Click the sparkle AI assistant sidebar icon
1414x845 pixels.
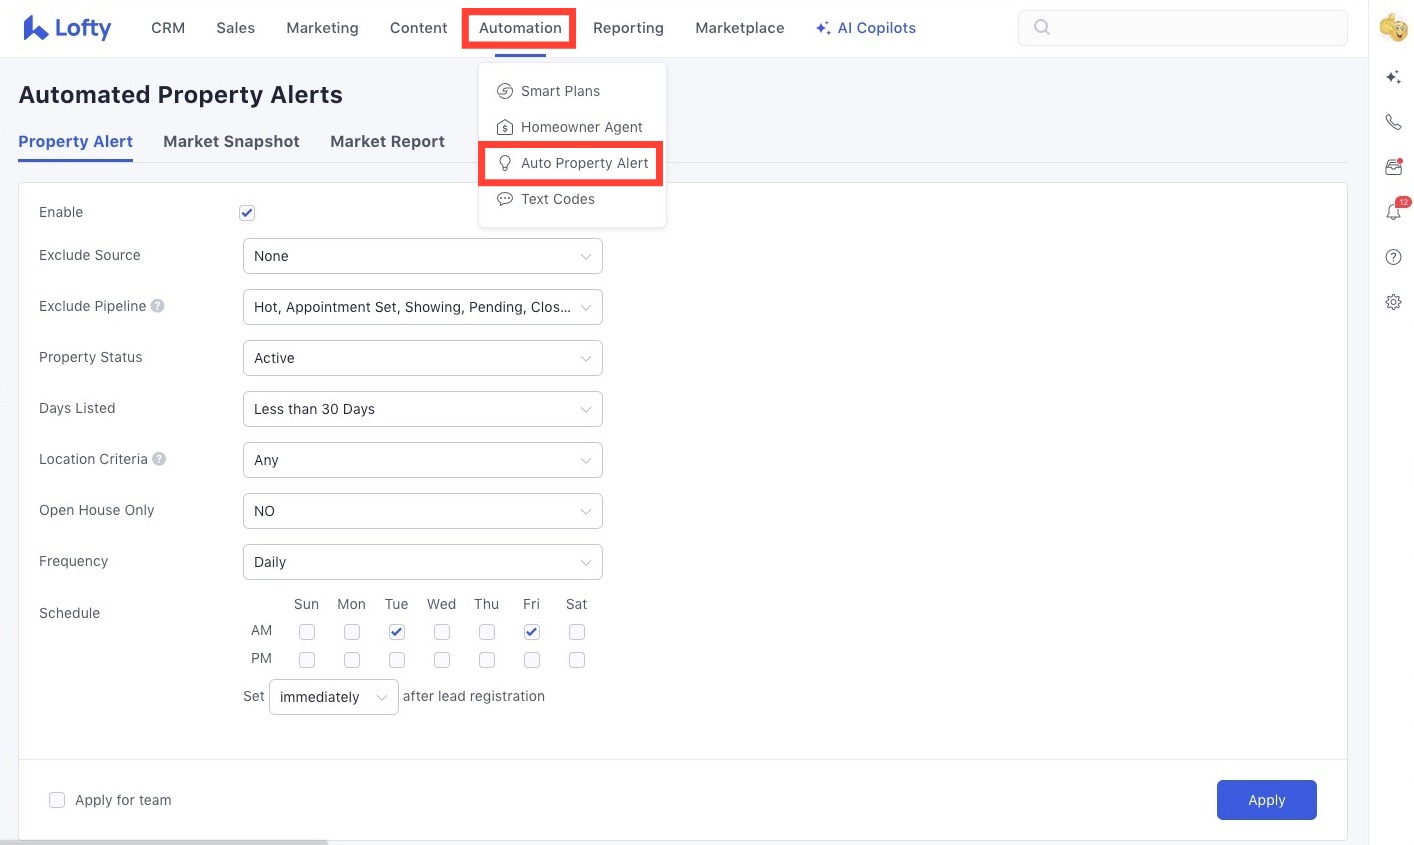(1393, 77)
